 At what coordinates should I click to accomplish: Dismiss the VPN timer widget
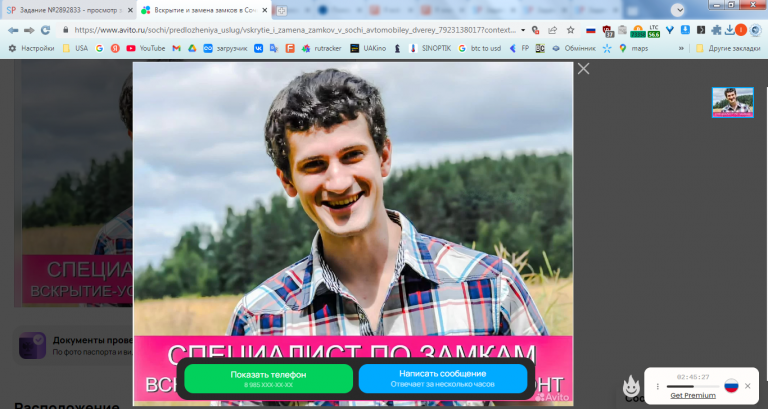click(x=747, y=386)
